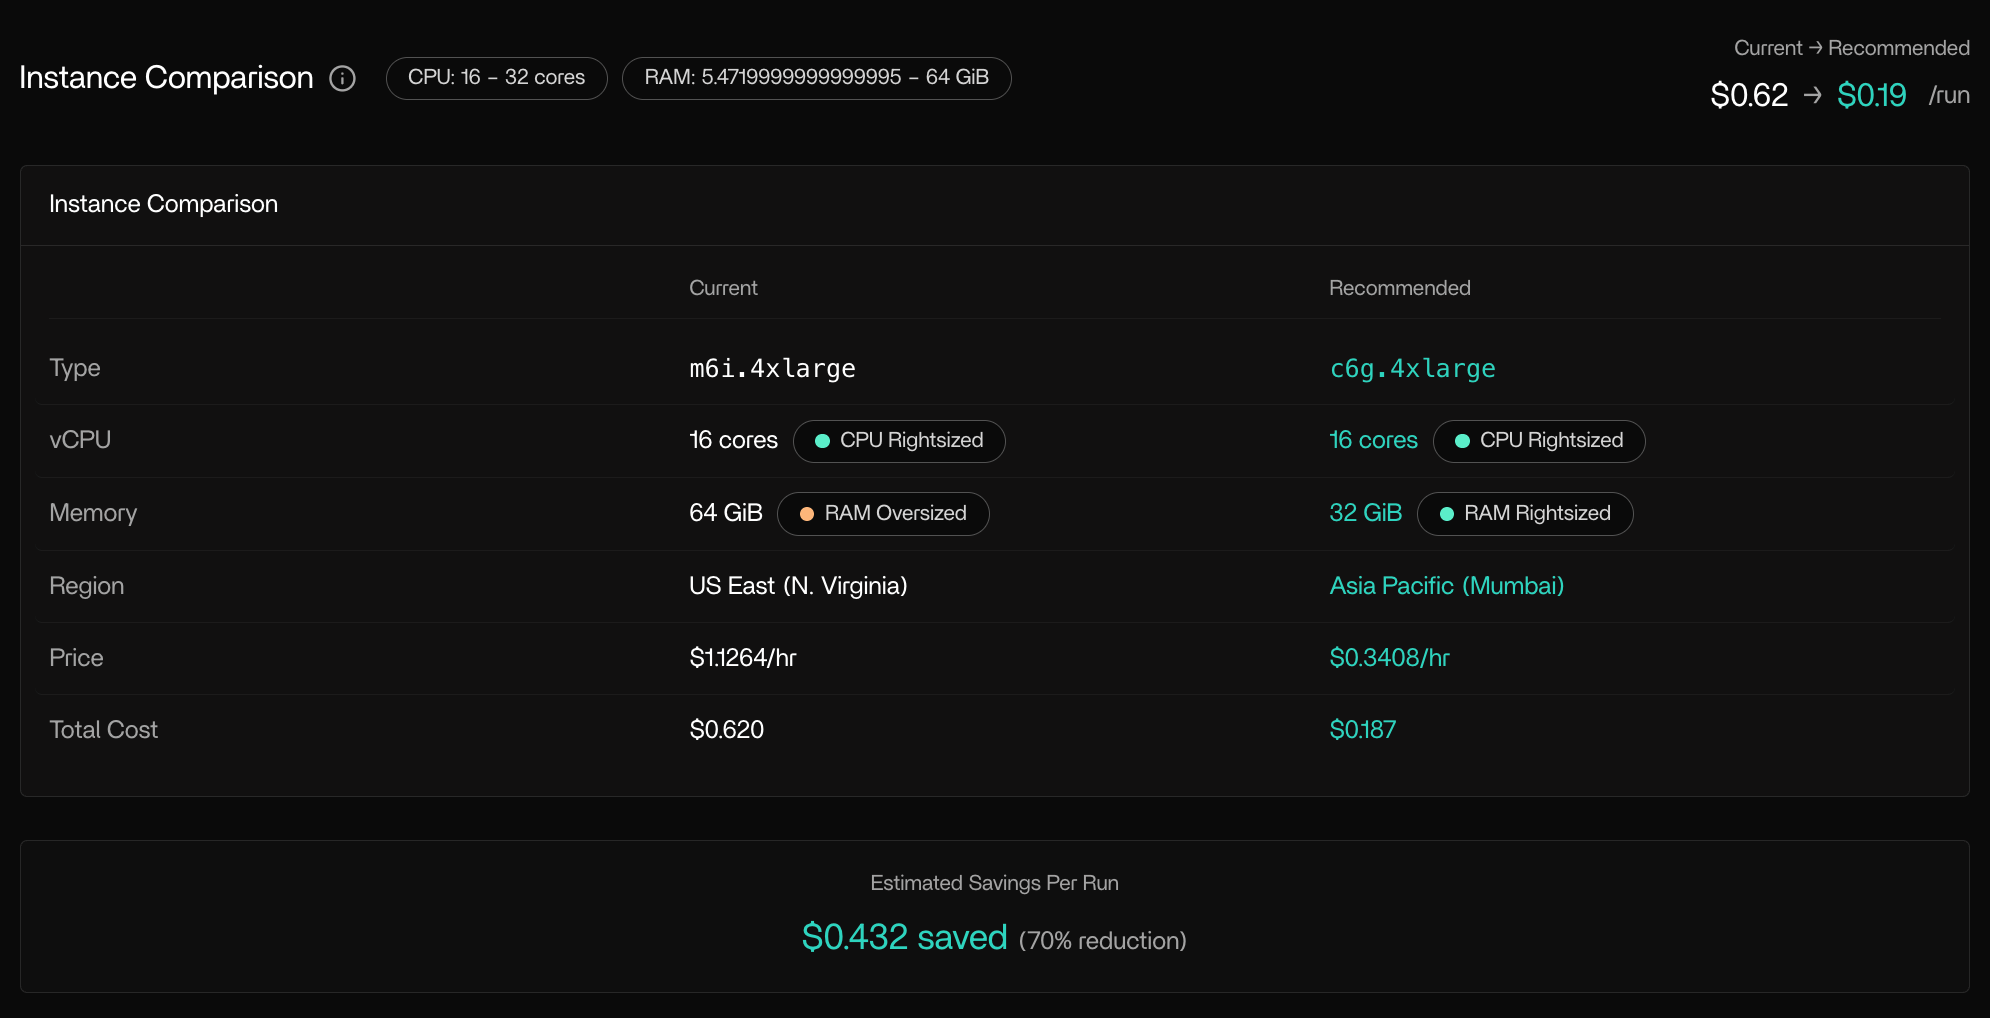Screen dimensions: 1990x1018
Task: Click the Recommended column header
Action: [x=1399, y=288]
